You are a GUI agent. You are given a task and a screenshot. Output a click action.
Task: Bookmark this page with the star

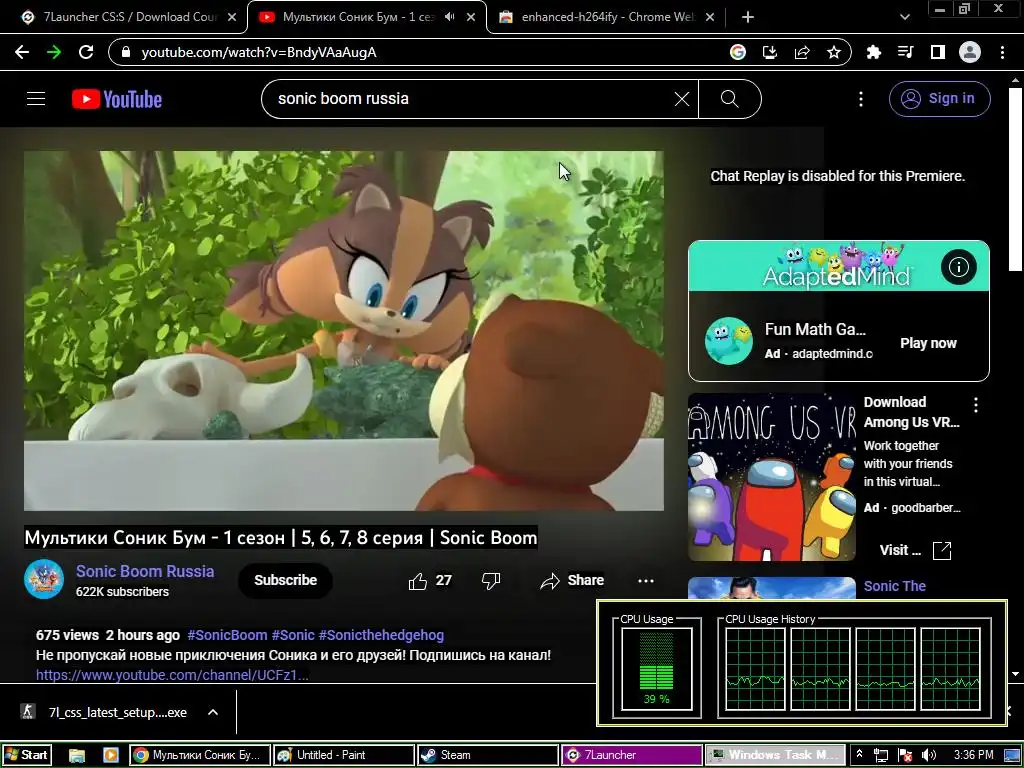coord(834,52)
